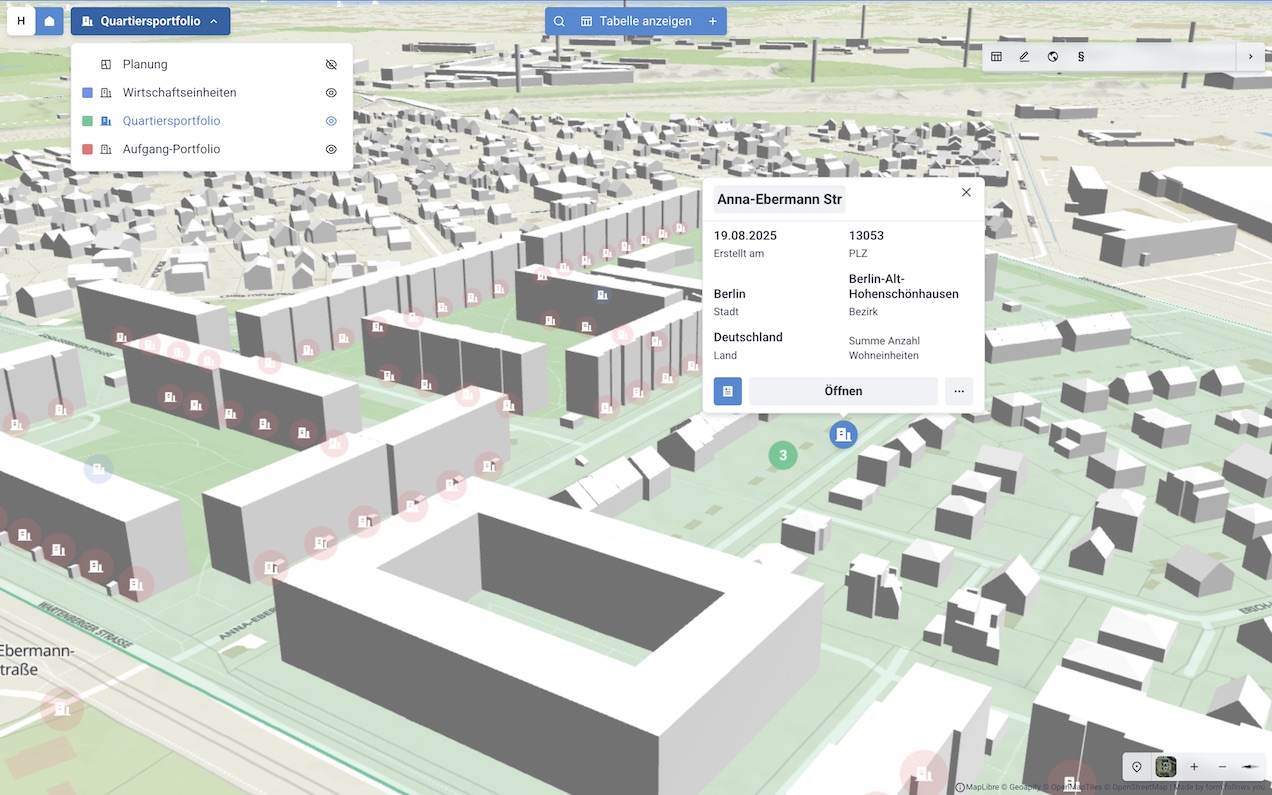Choose Aufgang-Portfolio in the layer menu
Screen dimensions: 1272x795
tap(171, 149)
